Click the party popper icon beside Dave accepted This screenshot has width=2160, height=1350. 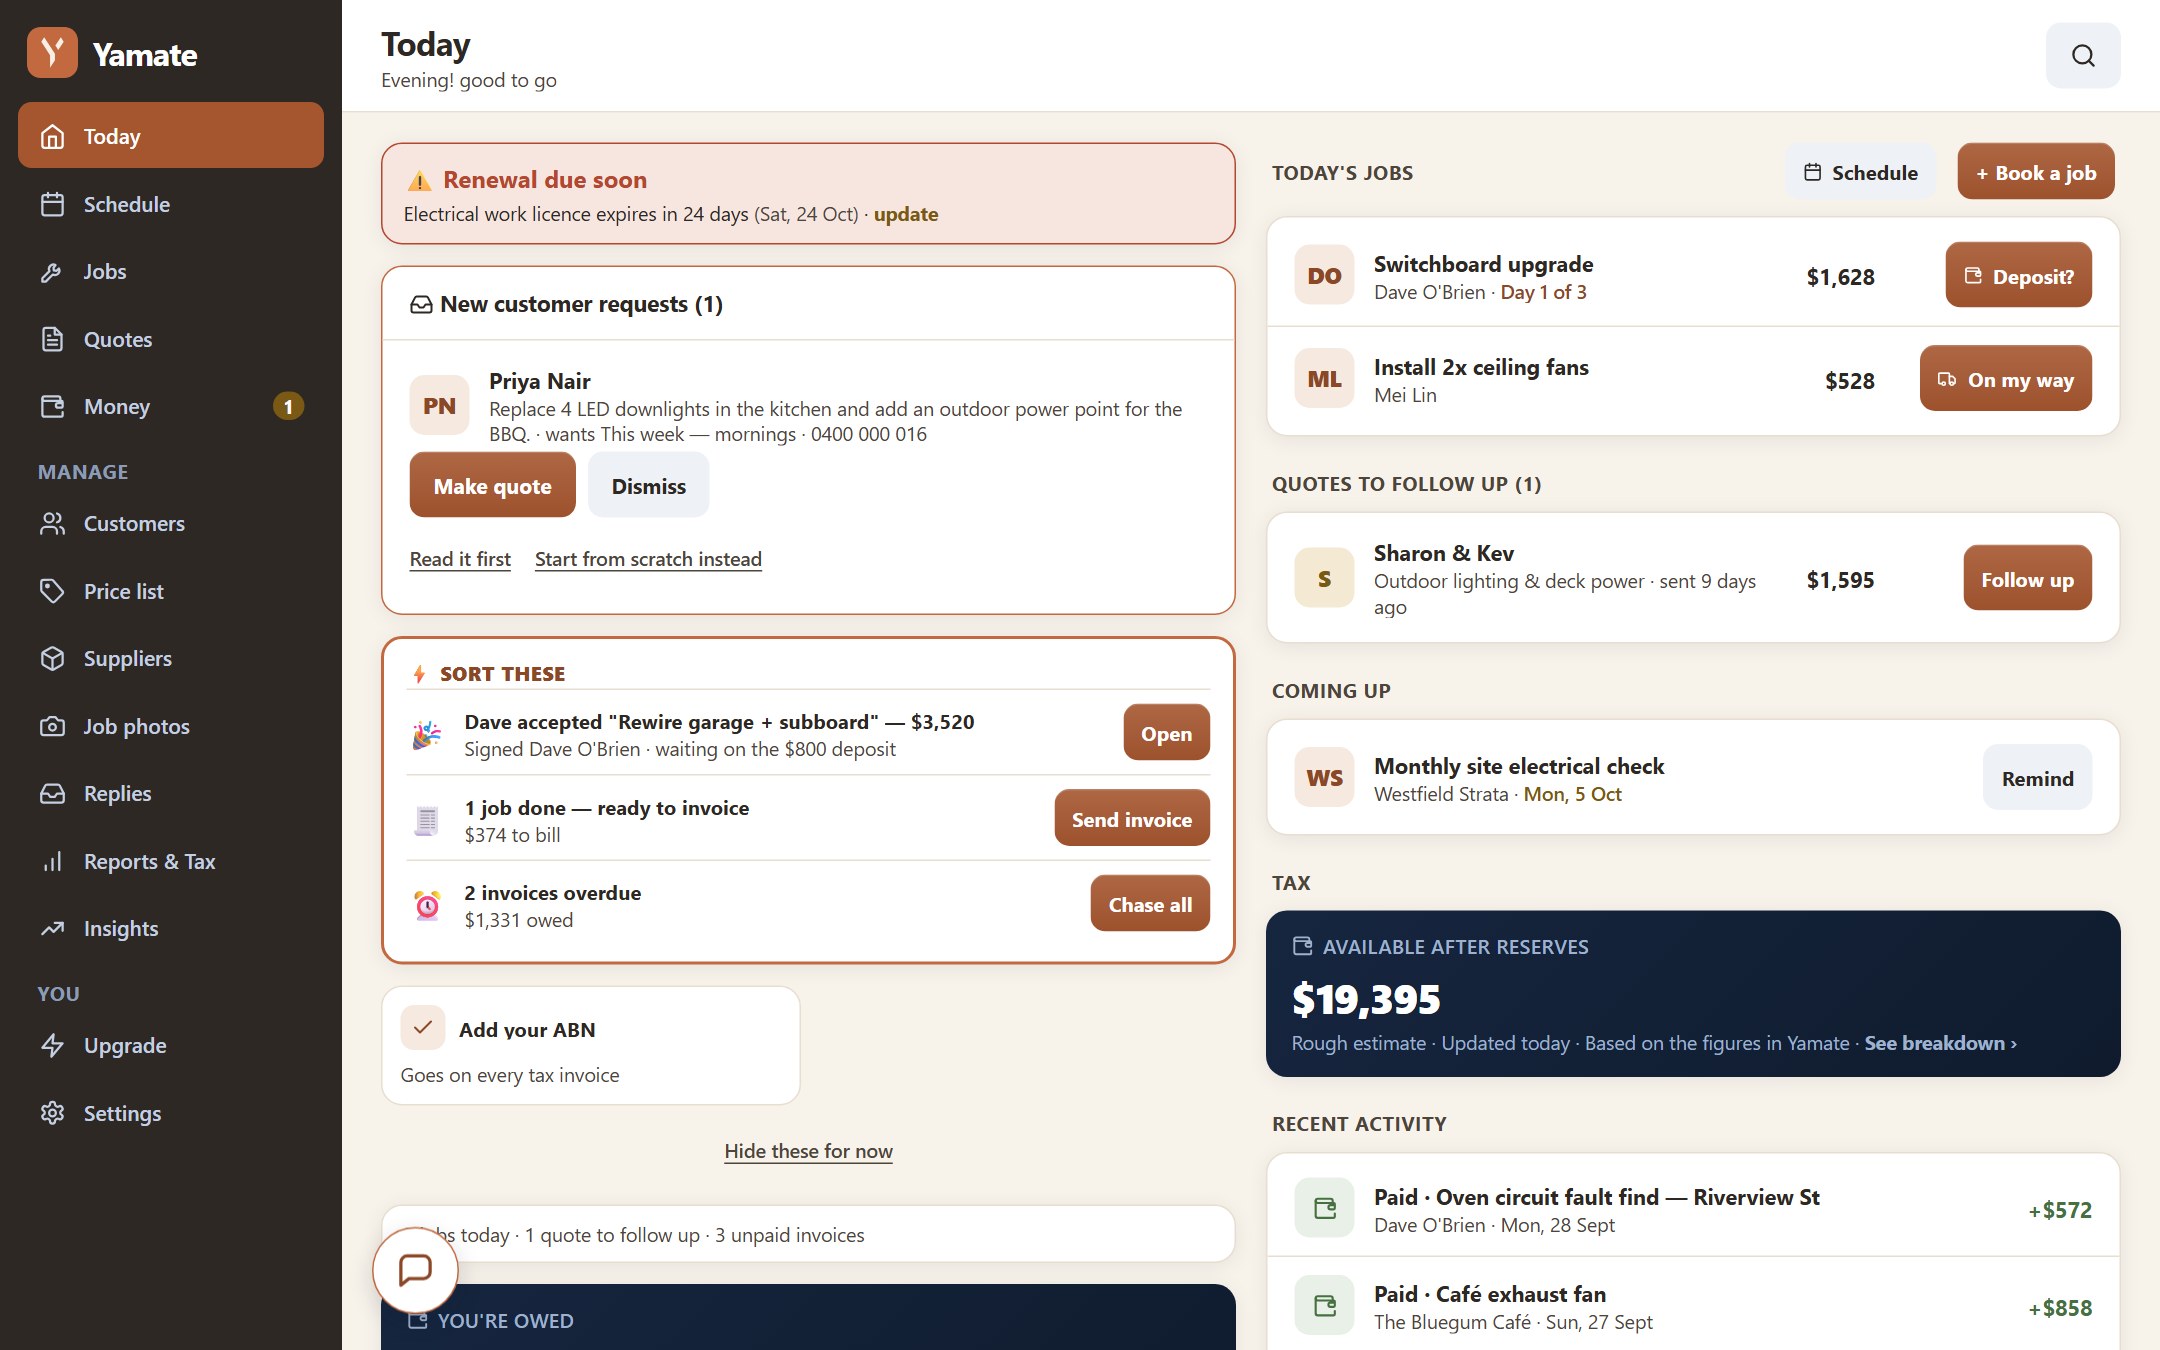tap(427, 734)
